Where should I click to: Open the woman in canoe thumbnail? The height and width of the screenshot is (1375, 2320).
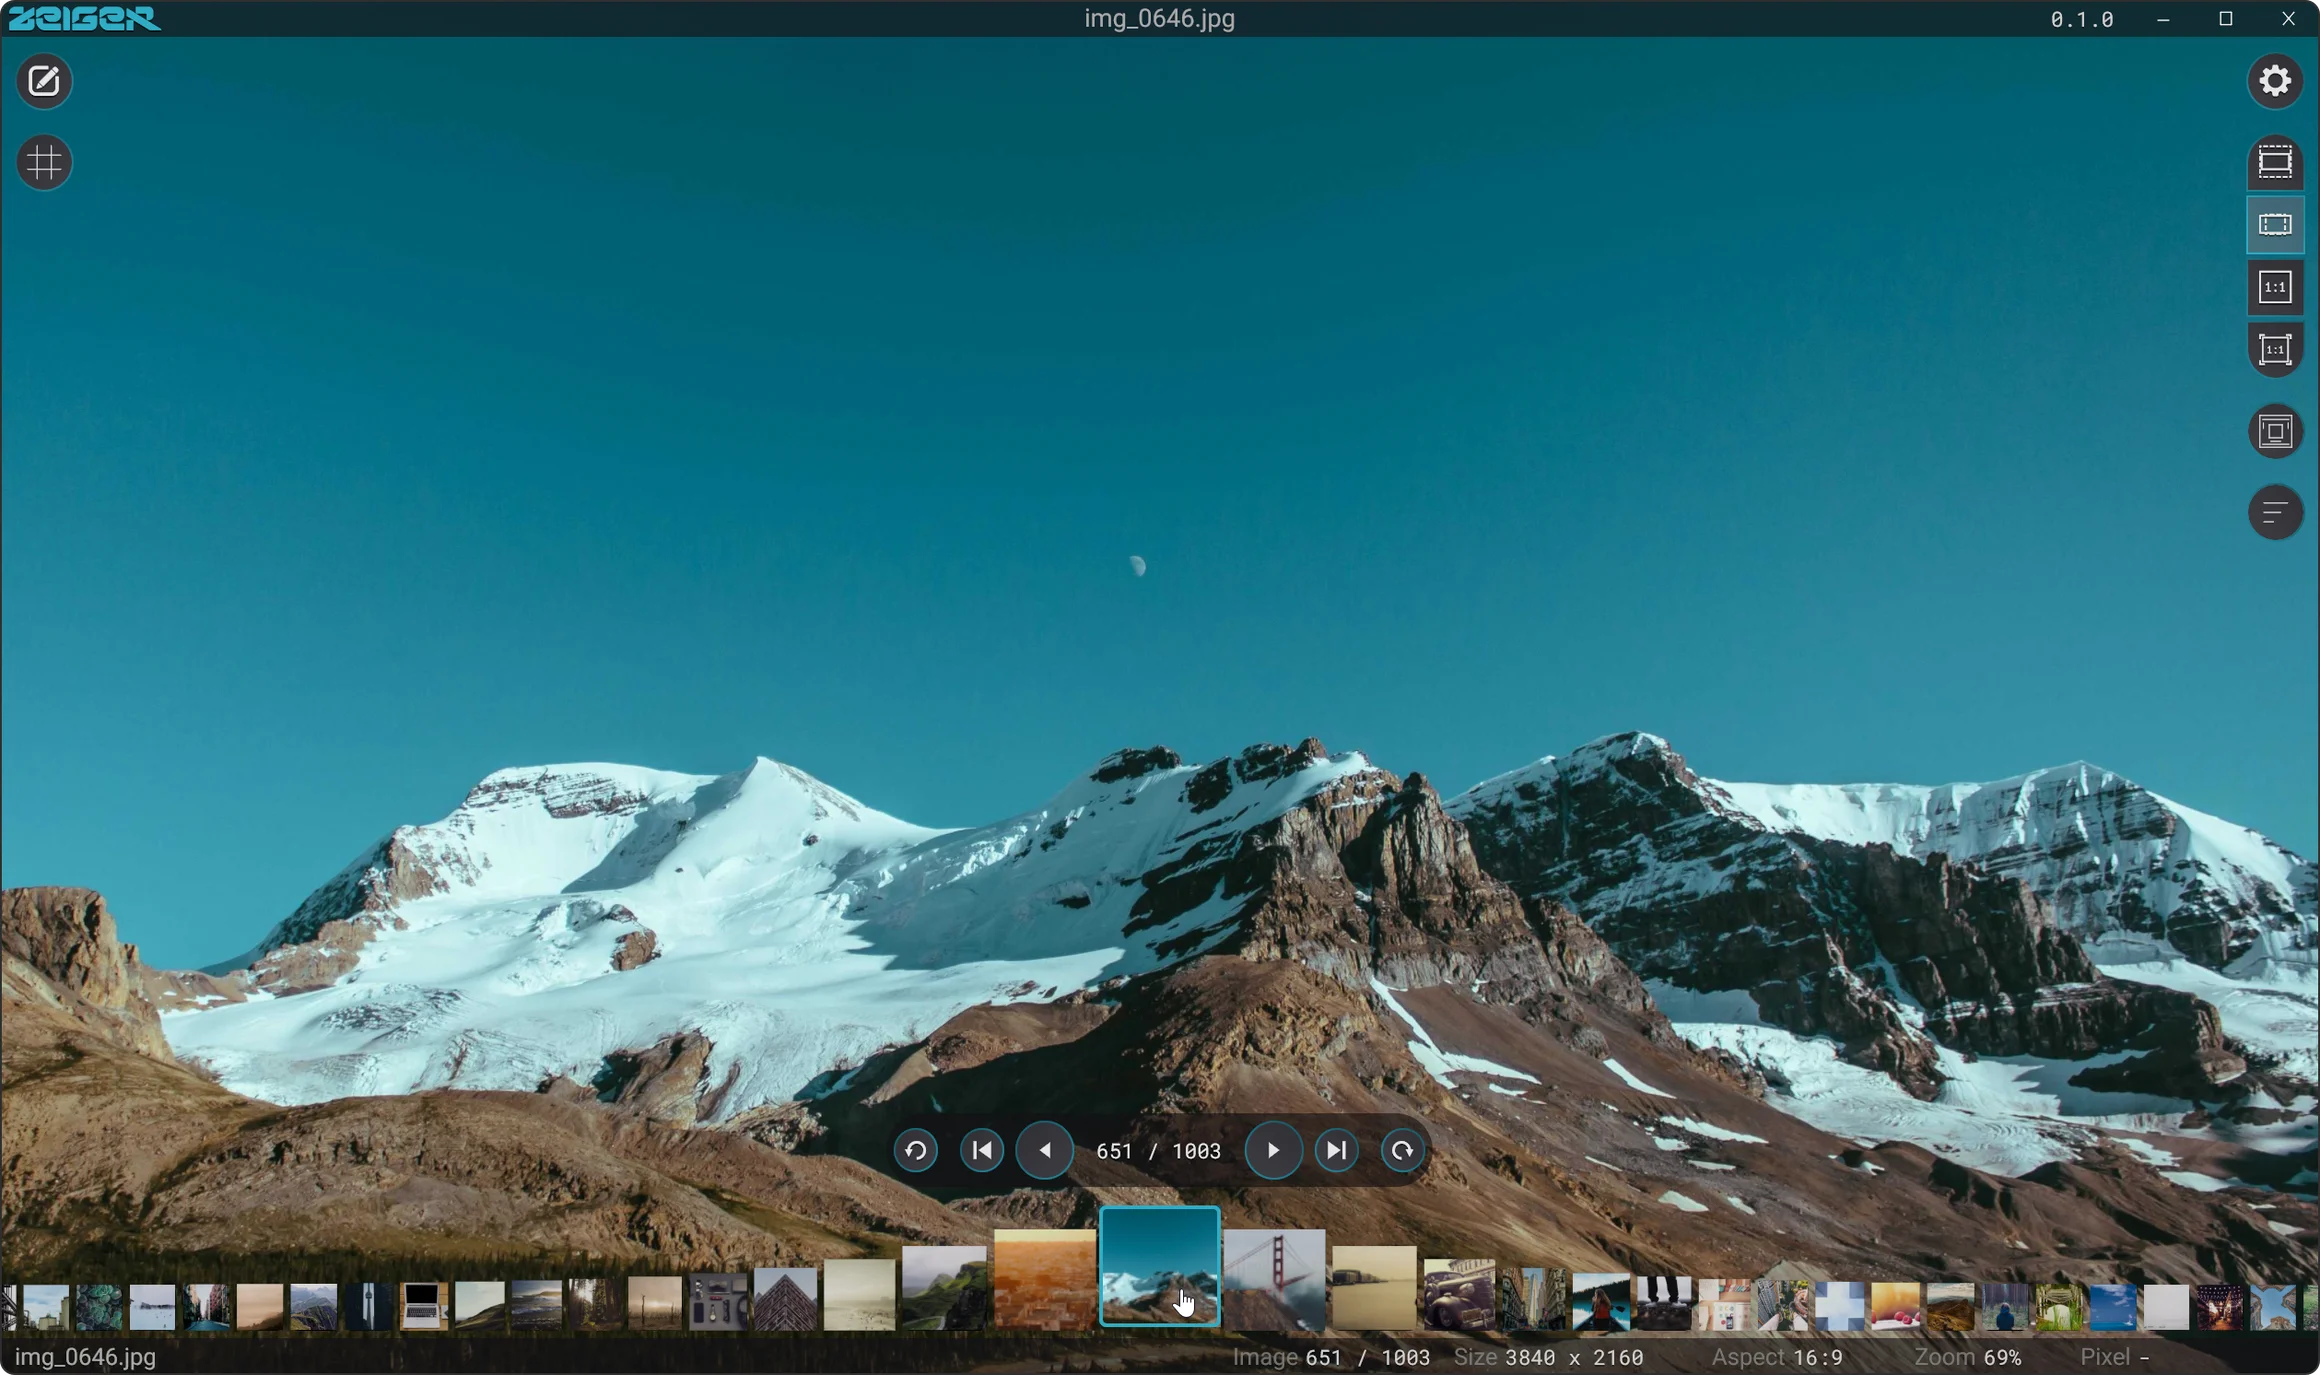coord(1600,1302)
